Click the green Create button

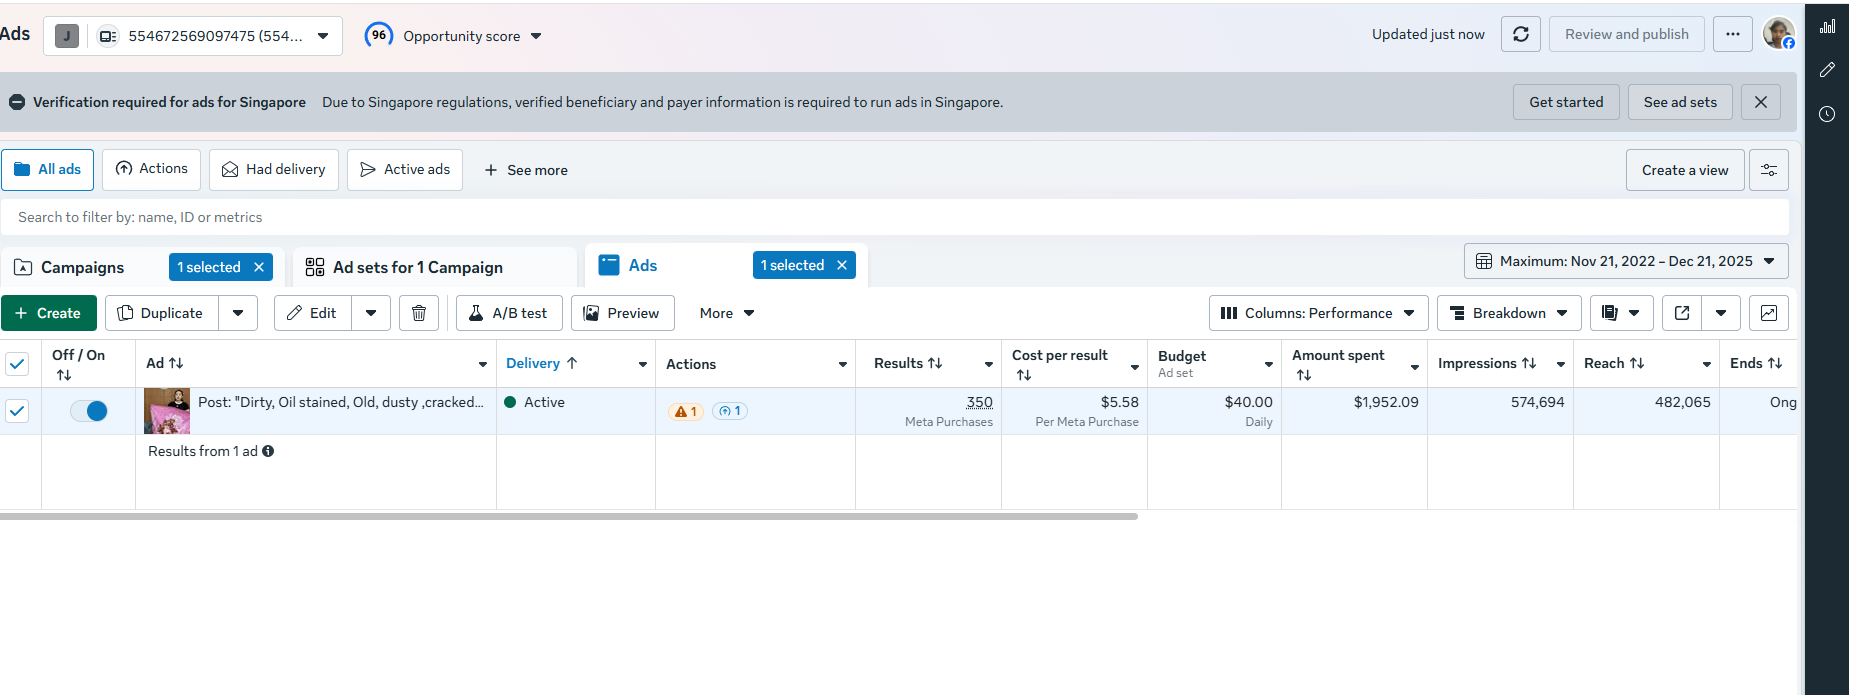pyautogui.click(x=49, y=313)
